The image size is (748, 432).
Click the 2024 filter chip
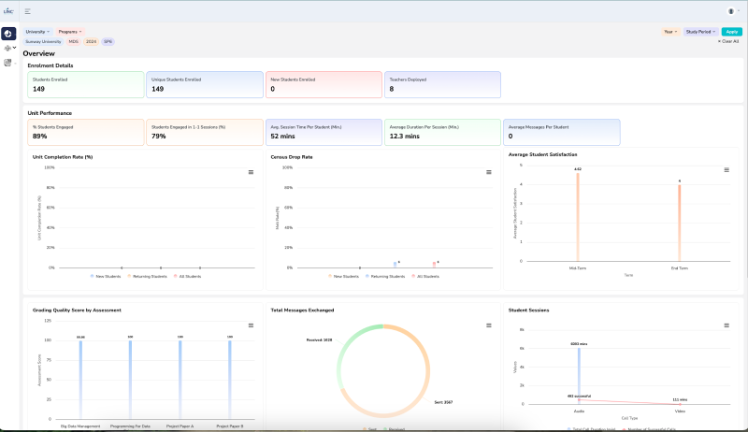click(91, 41)
